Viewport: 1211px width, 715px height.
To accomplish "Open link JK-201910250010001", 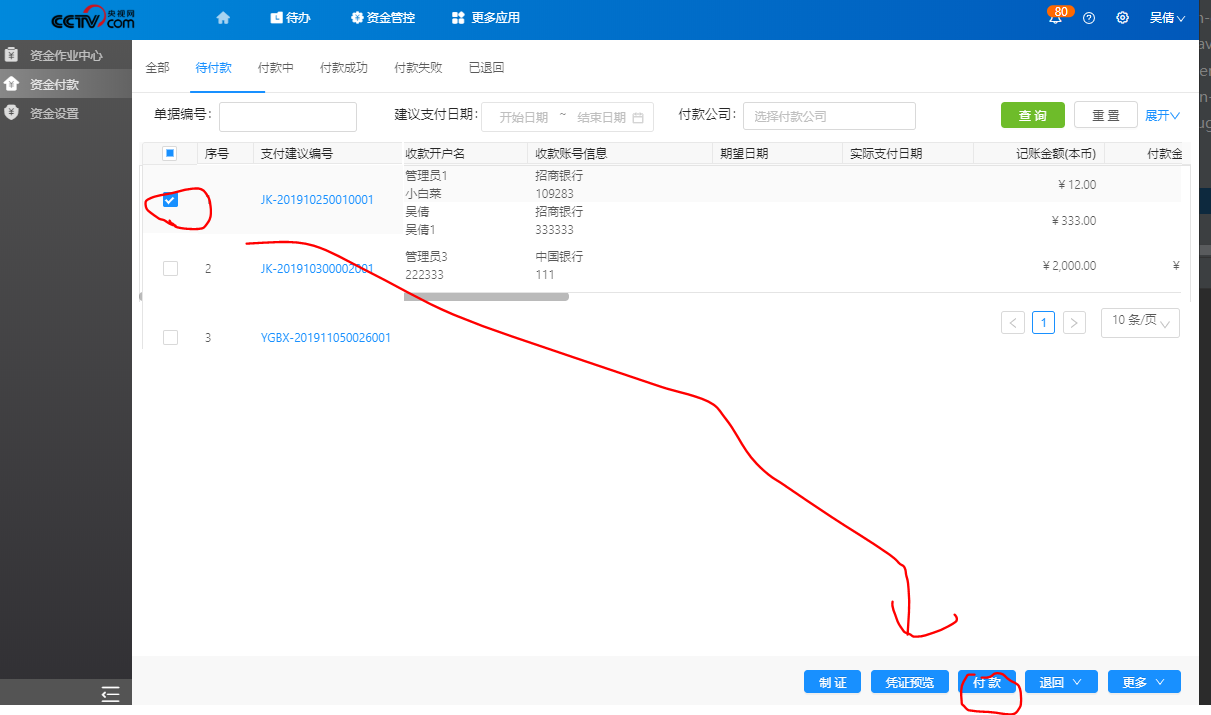I will click(x=317, y=200).
